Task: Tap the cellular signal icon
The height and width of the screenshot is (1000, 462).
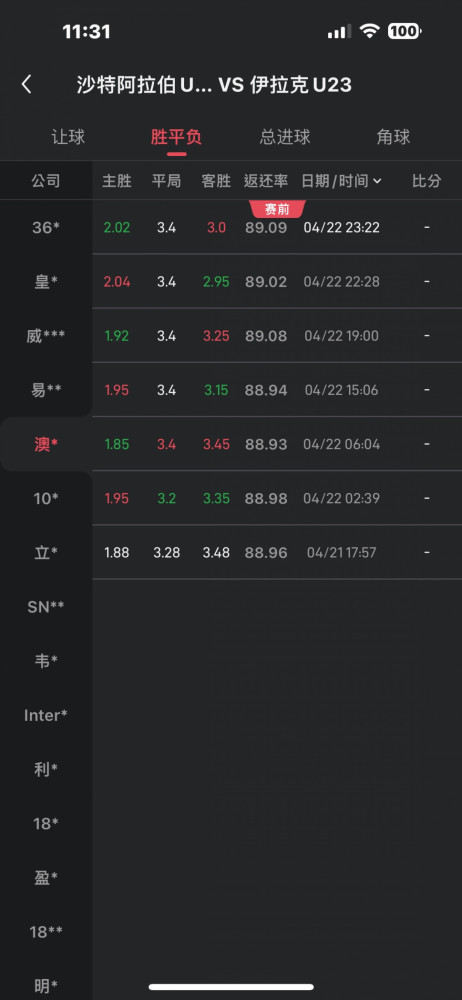Action: tap(339, 31)
